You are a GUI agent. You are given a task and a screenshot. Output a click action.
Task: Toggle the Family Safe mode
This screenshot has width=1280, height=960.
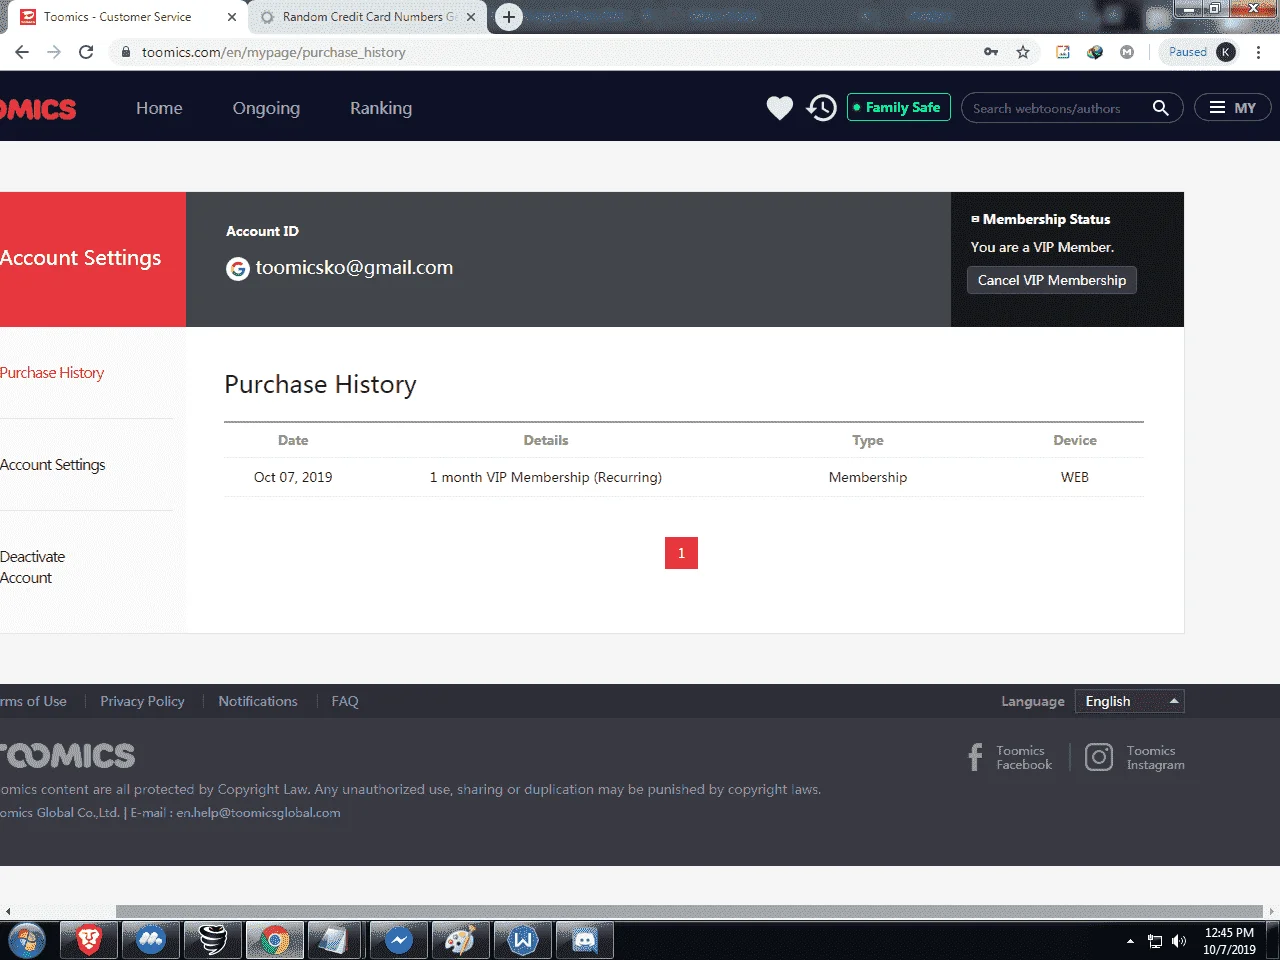tap(898, 107)
